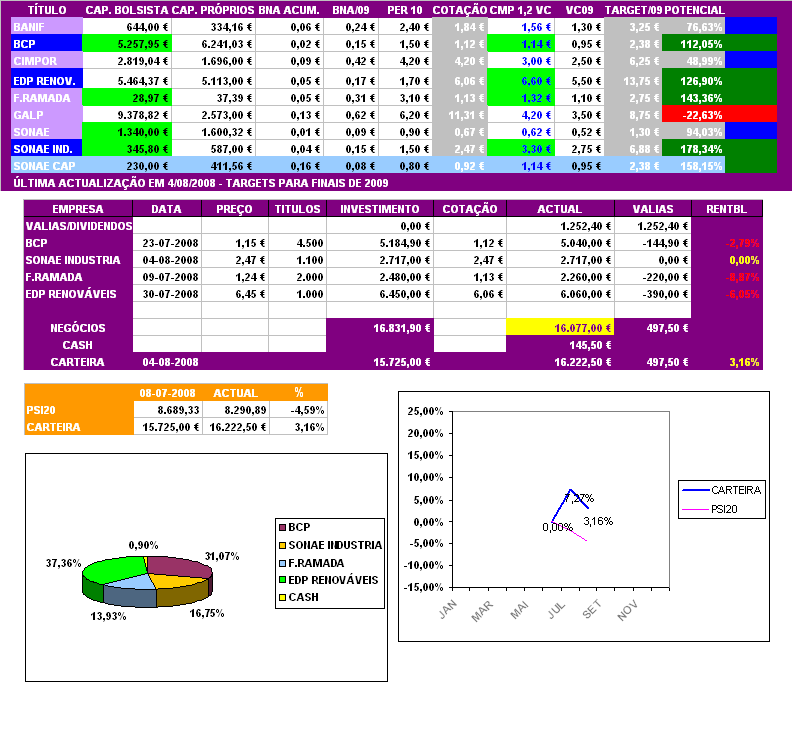The width and height of the screenshot is (793, 730).
Task: Select the BCP title cell in top table
Action: point(47,44)
